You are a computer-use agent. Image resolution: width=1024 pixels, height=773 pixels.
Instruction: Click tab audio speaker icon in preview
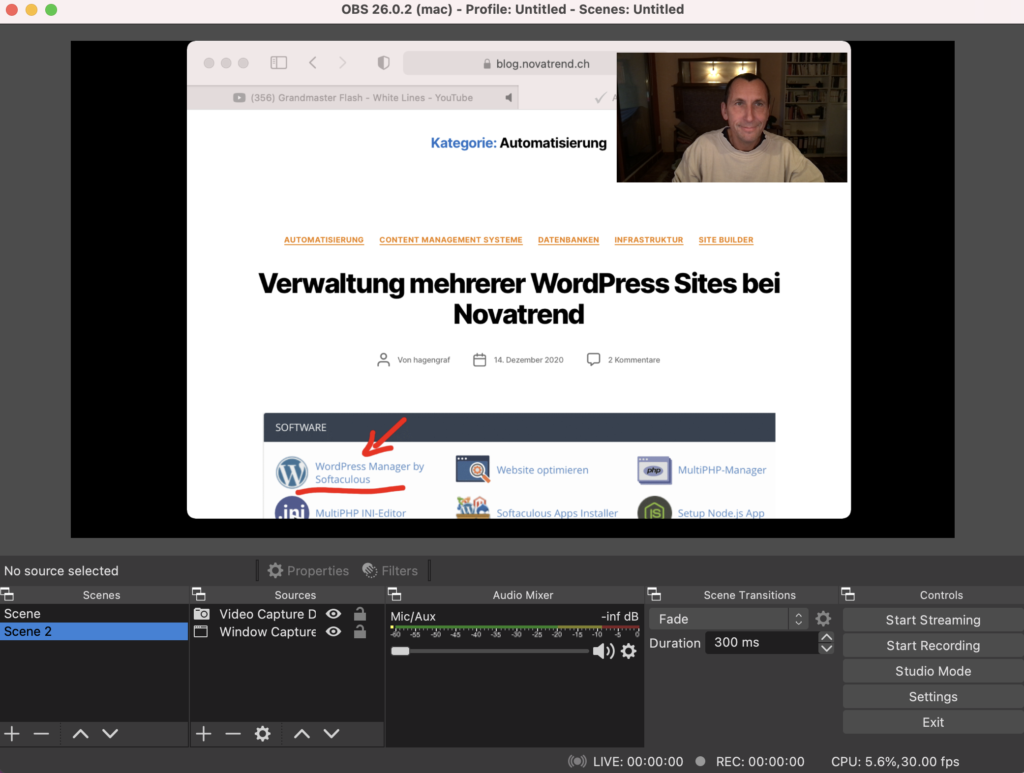click(x=509, y=97)
